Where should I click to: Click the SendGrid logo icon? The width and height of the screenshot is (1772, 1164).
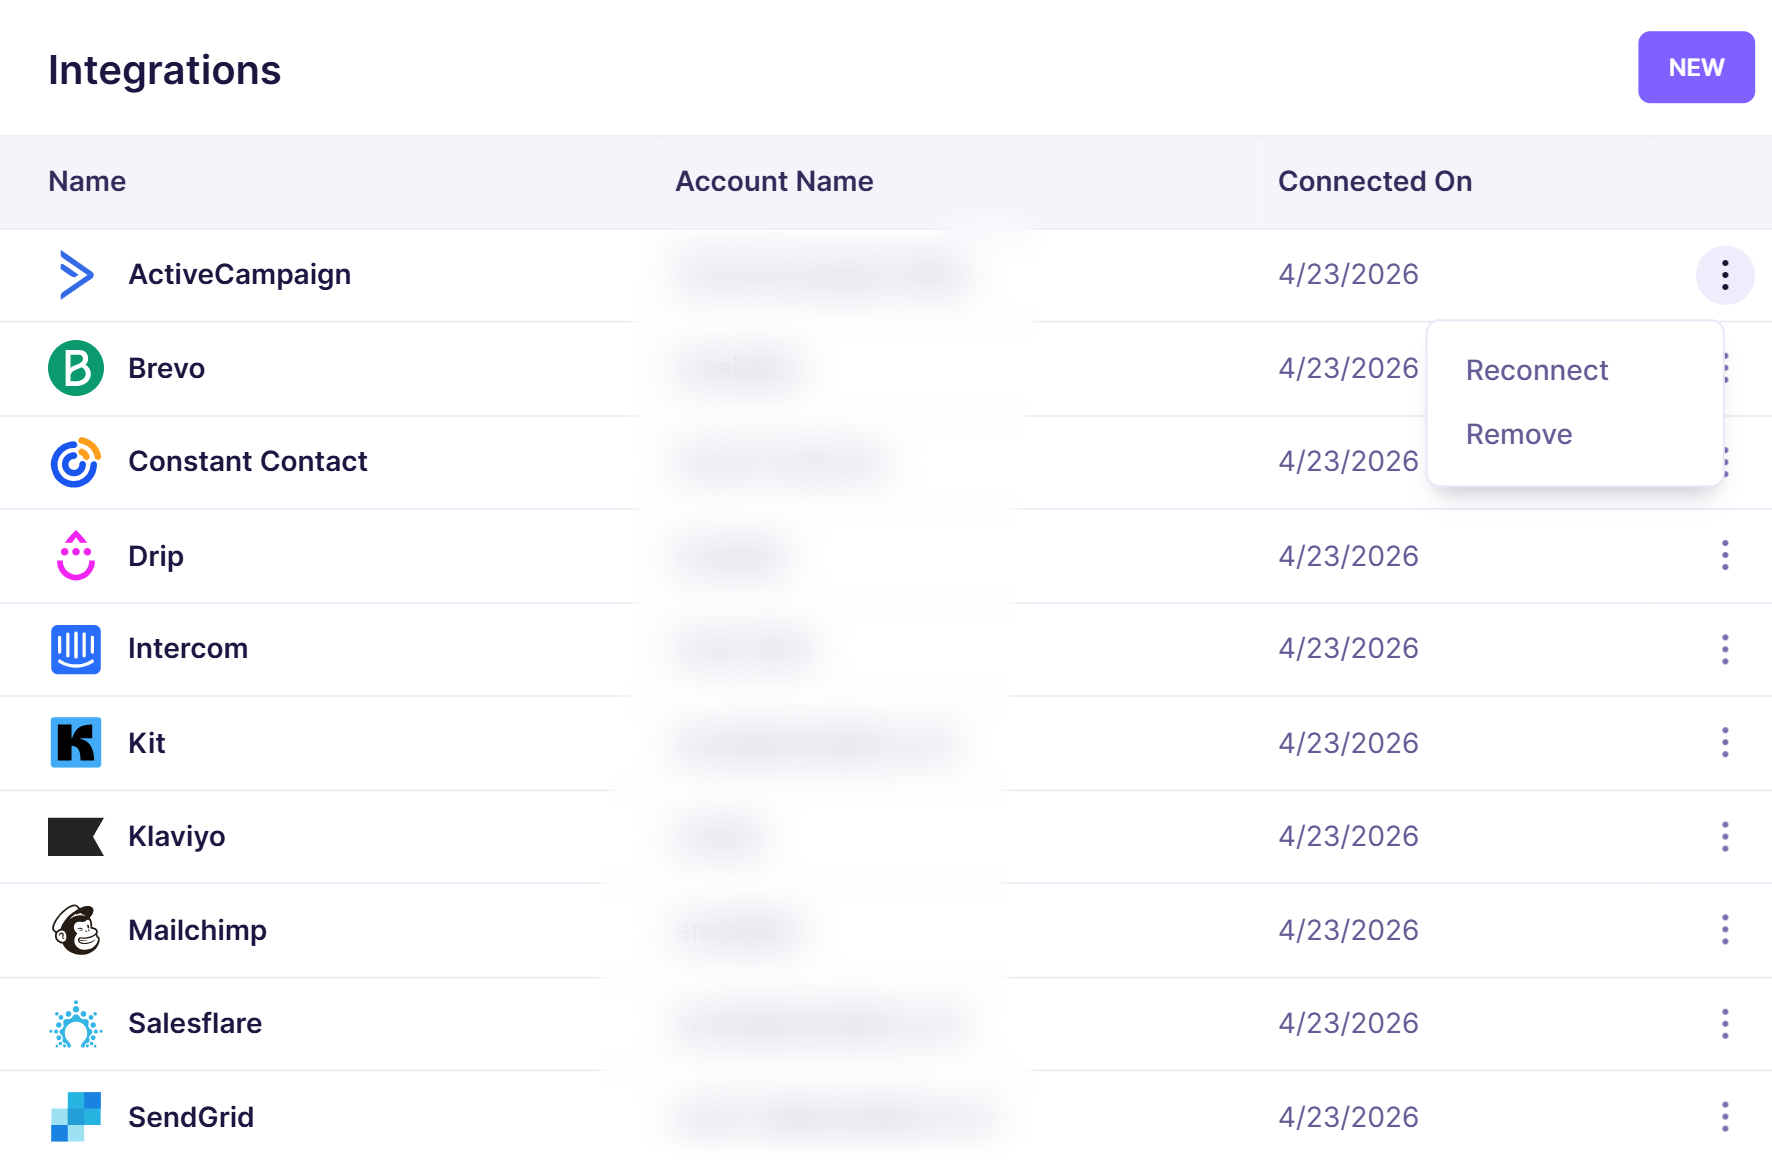[x=76, y=1117]
